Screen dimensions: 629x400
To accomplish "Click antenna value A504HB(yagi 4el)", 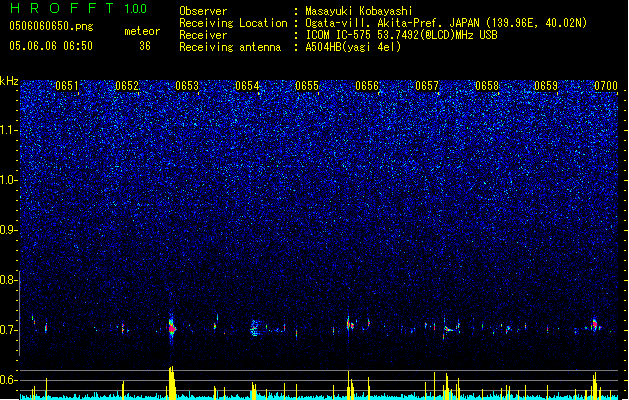I will tap(353, 47).
